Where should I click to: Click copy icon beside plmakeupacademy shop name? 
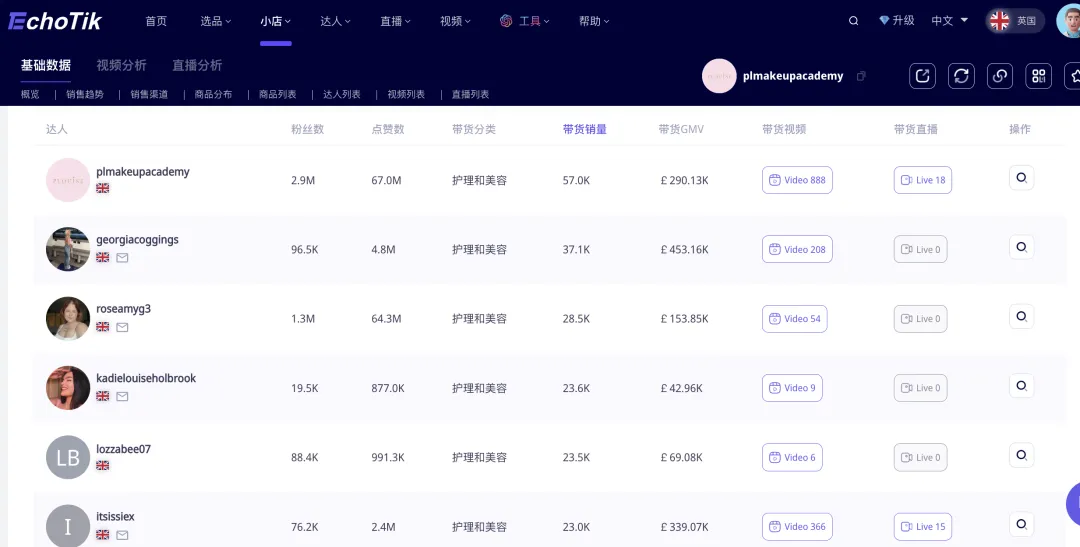[862, 76]
